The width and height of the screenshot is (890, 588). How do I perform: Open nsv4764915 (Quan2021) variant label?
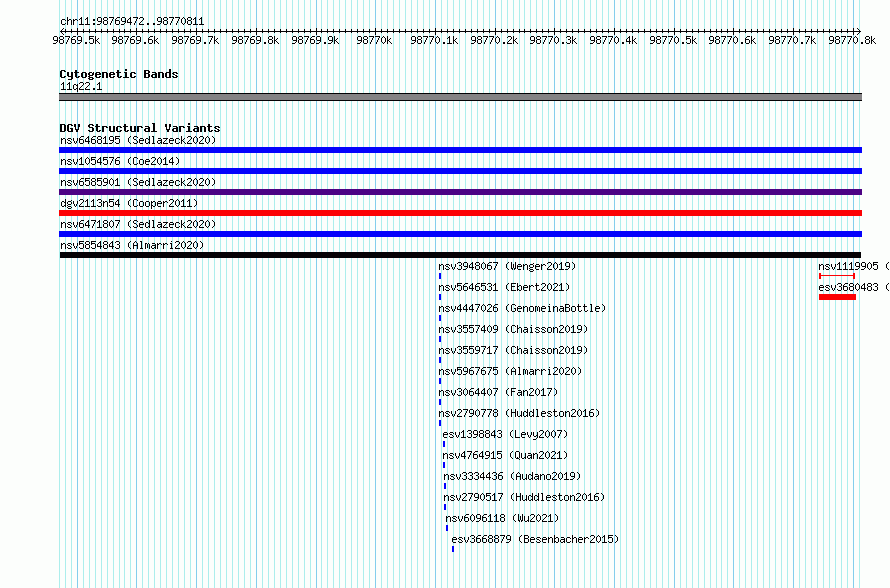[505, 455]
